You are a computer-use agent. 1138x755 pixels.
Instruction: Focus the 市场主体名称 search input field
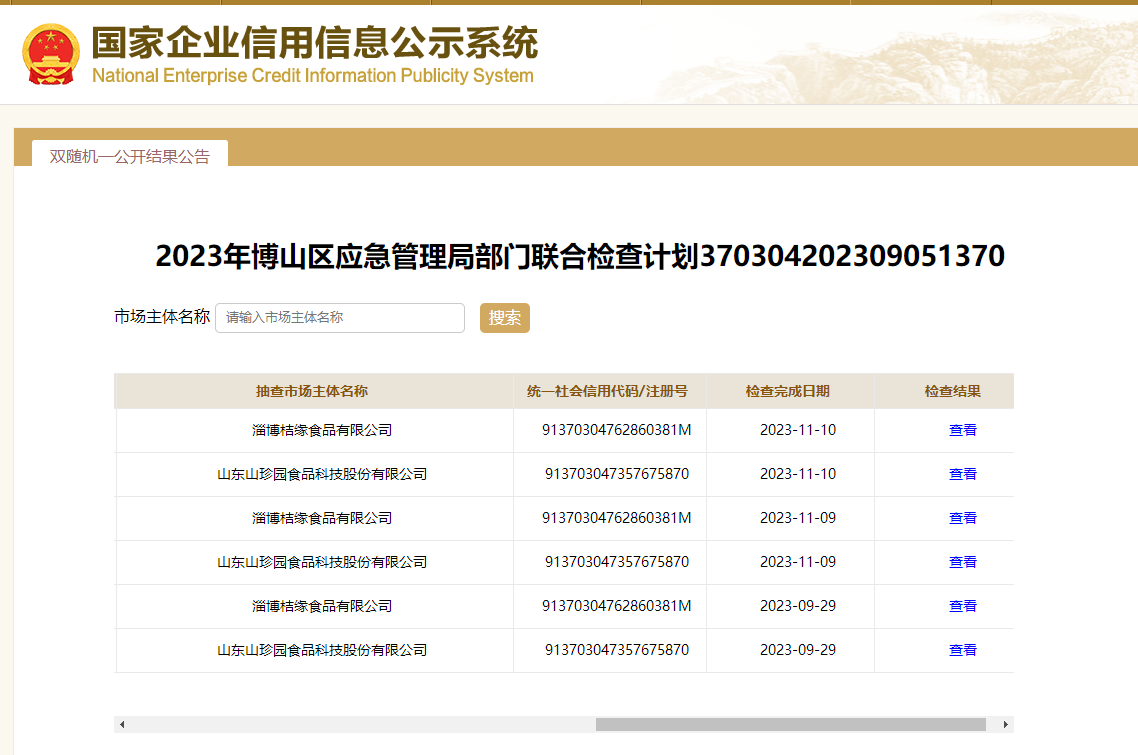340,318
